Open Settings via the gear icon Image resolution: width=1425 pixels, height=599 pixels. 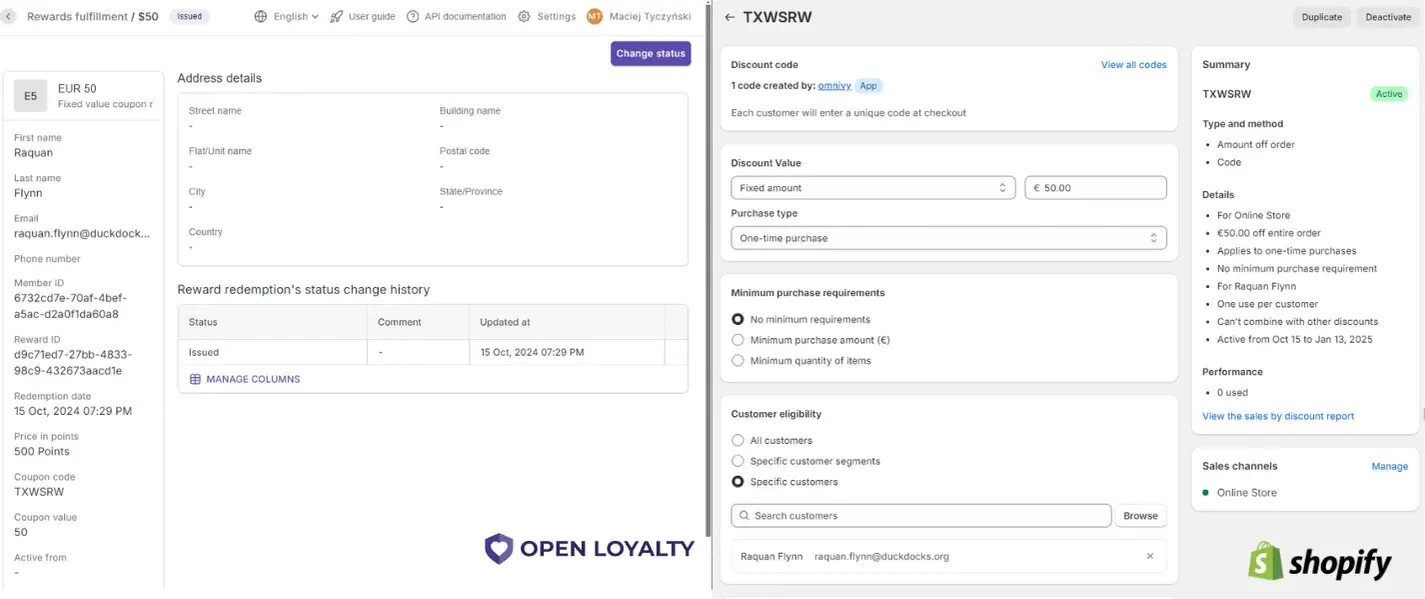coord(524,17)
